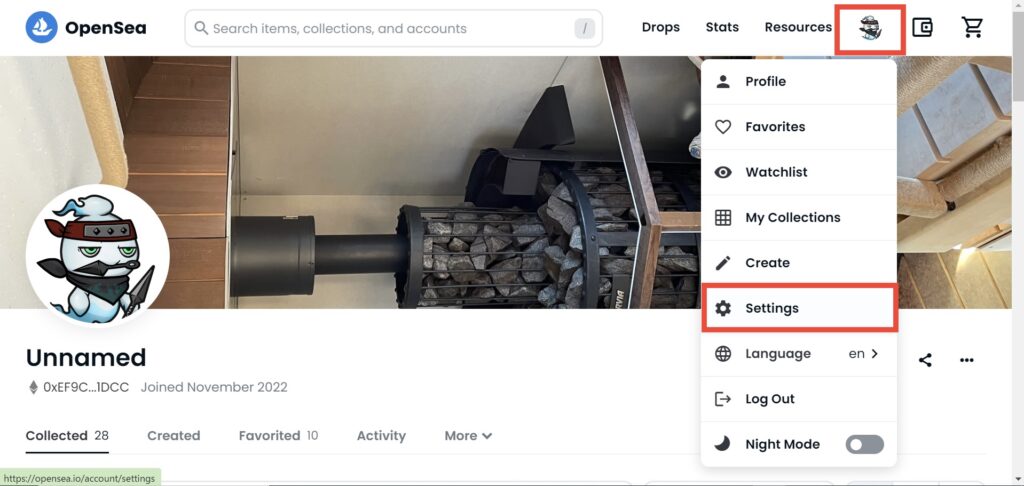Open the wallet icon in header
This screenshot has height=486, width=1024.
click(922, 28)
